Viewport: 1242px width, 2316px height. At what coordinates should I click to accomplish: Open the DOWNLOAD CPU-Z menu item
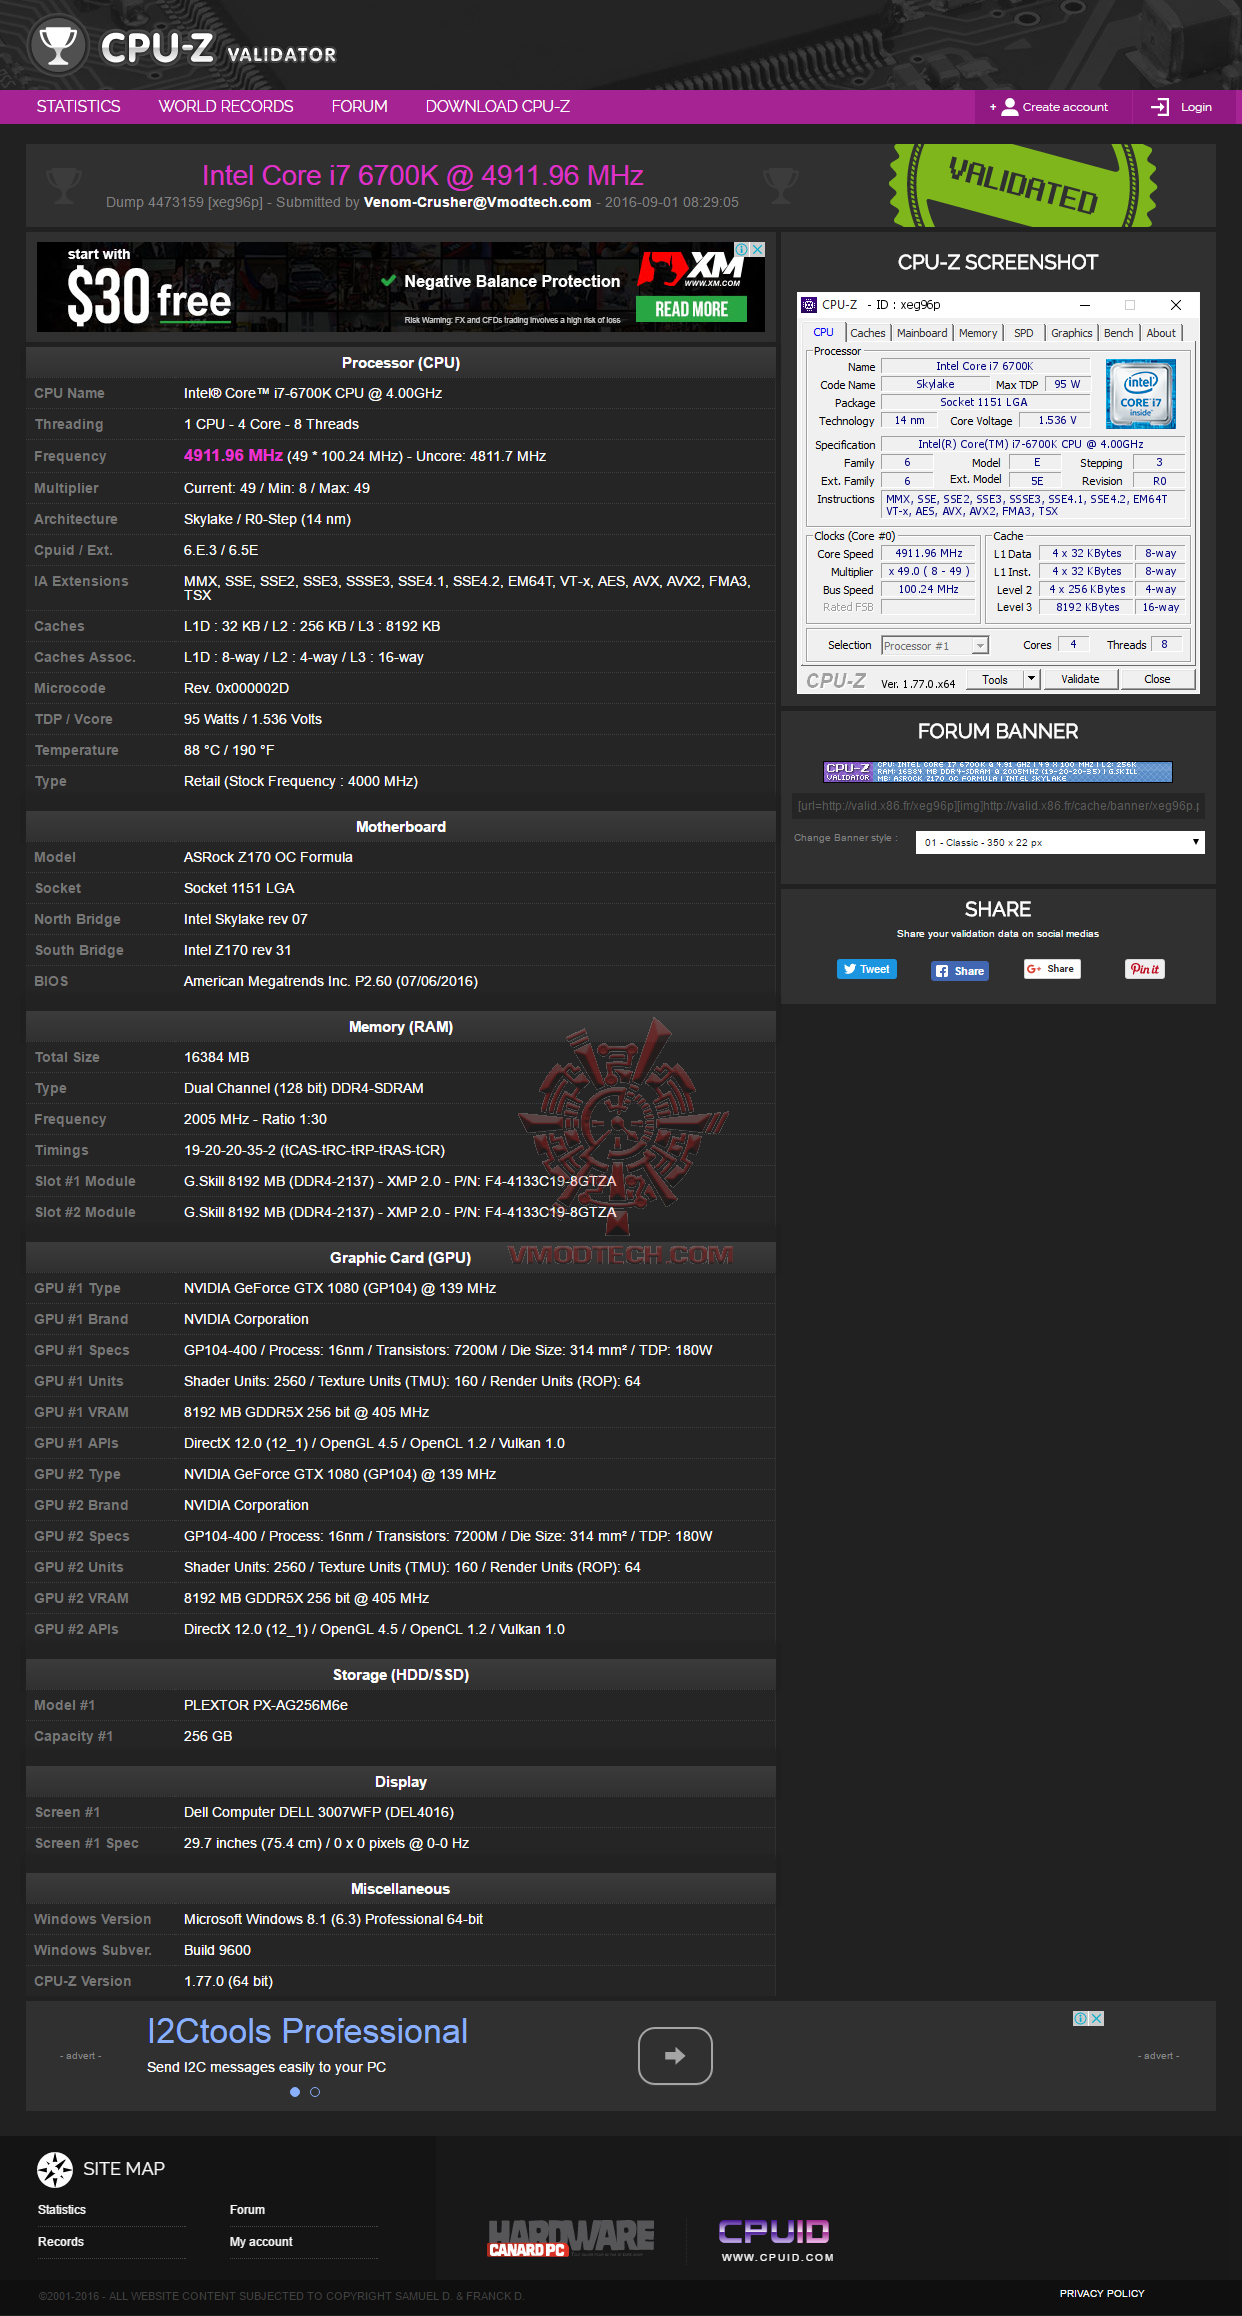point(498,106)
